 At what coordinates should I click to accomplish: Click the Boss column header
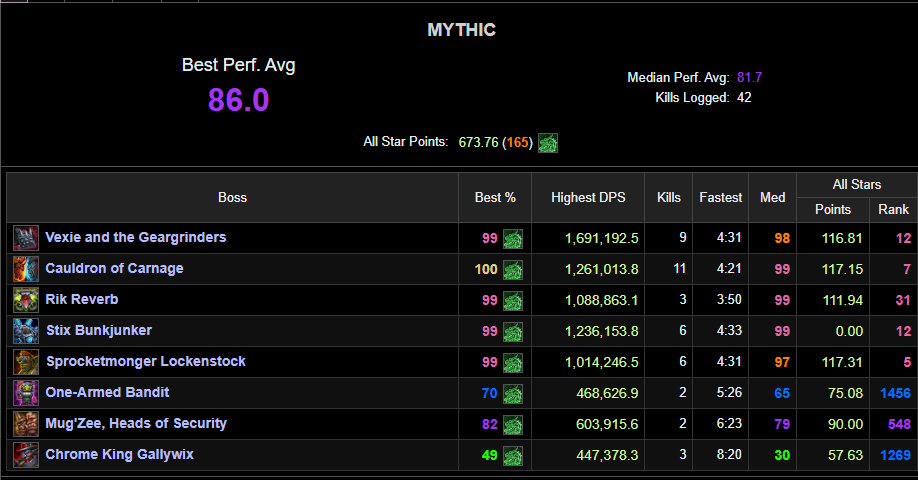[232, 197]
